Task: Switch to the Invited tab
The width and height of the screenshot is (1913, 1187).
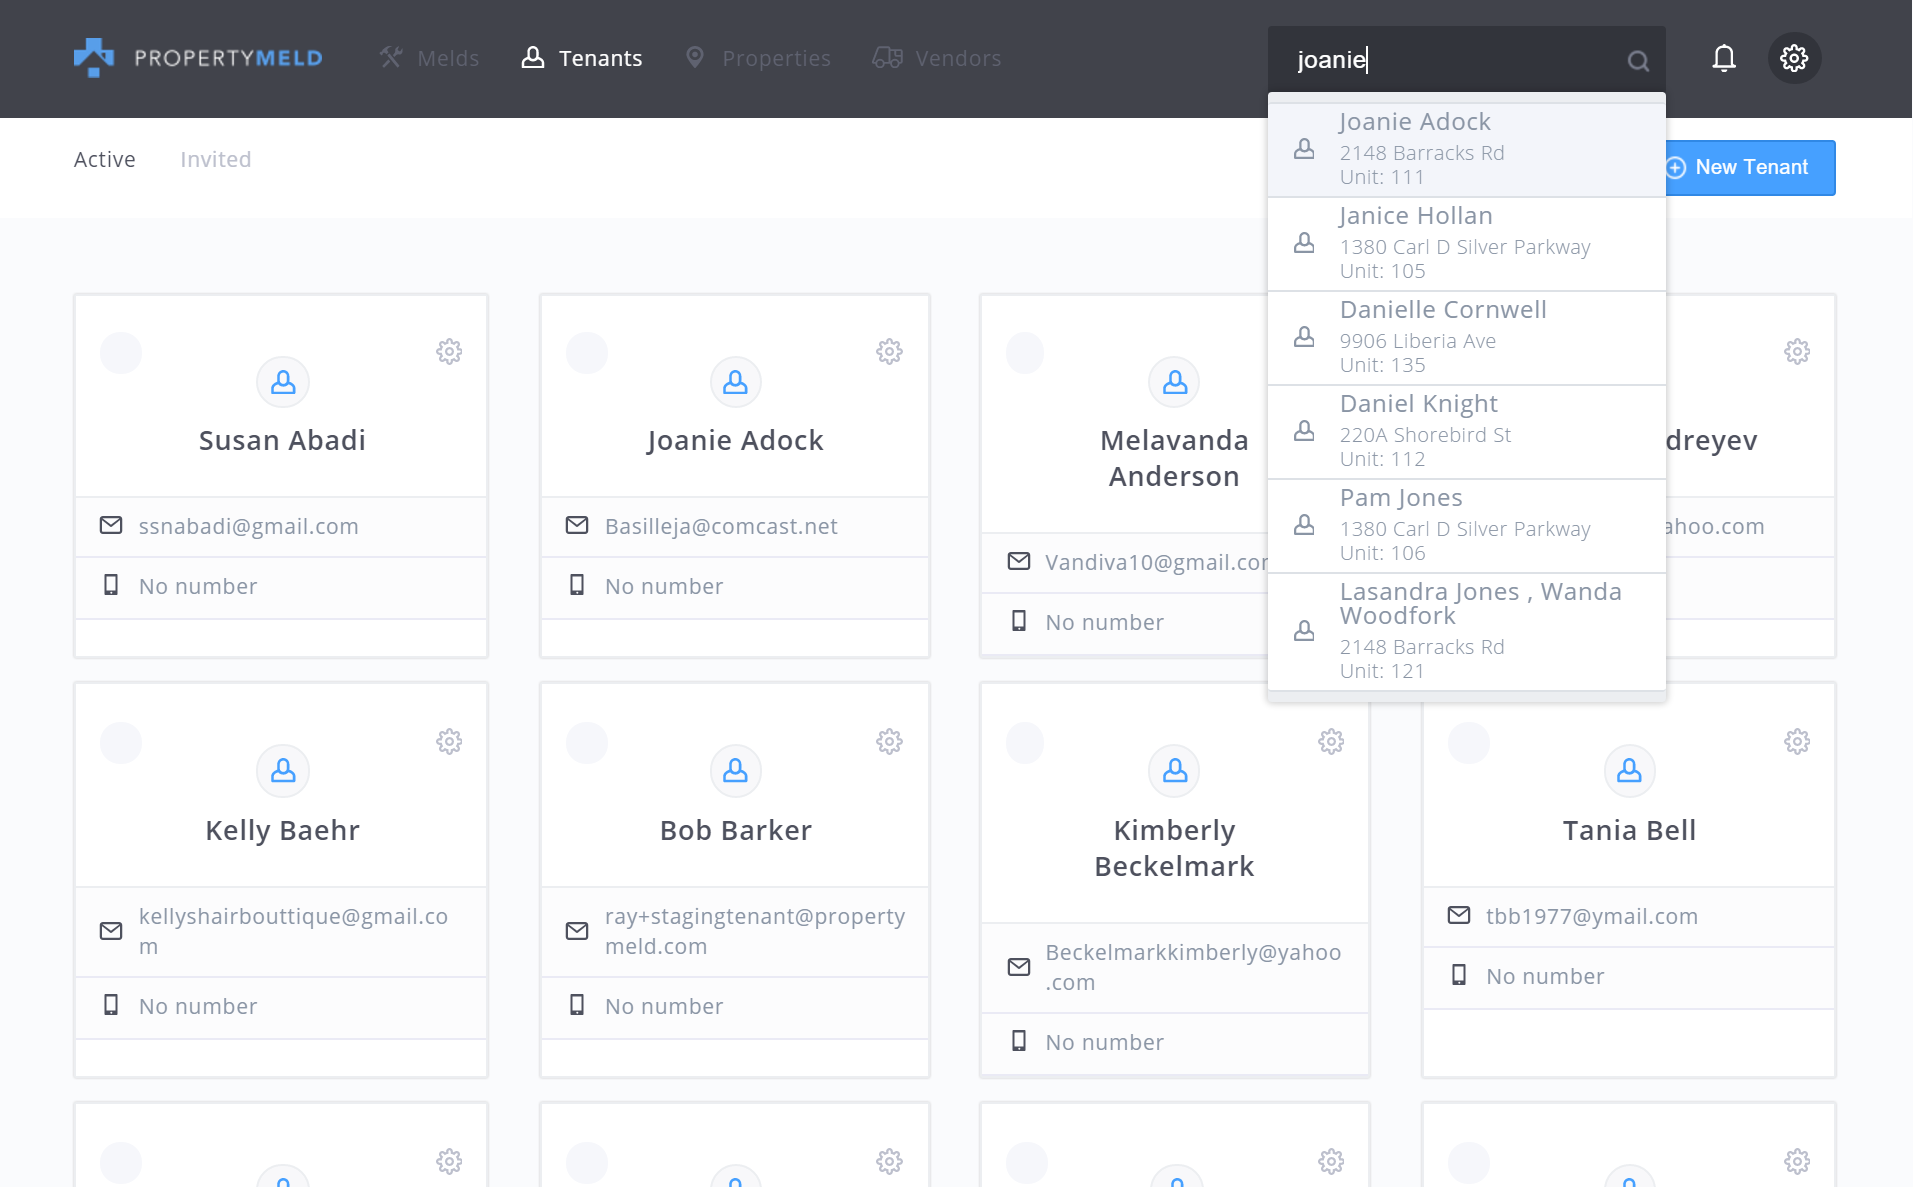Action: tap(215, 160)
